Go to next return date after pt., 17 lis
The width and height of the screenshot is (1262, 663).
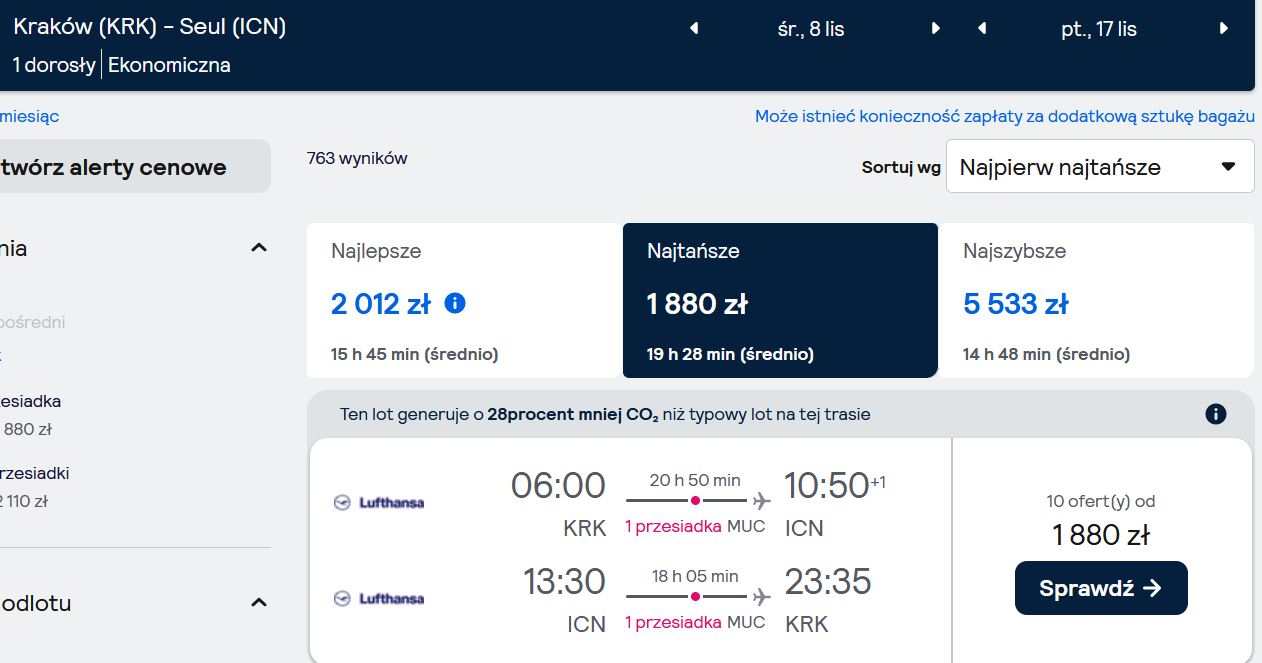point(1223,29)
